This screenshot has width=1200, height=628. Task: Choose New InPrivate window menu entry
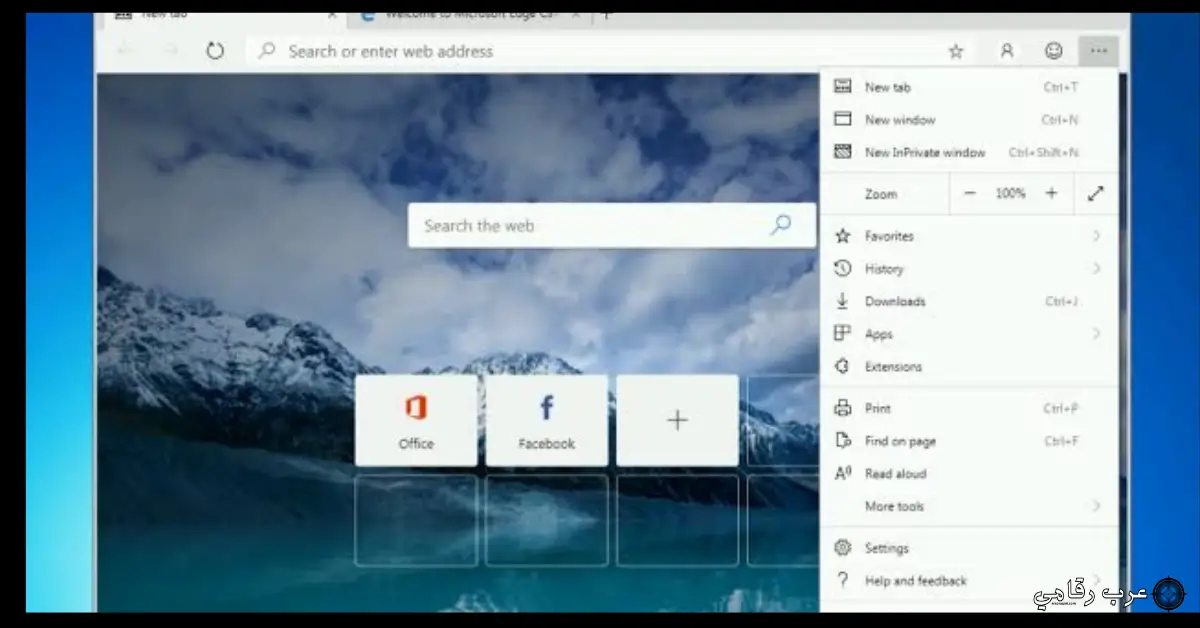pyautogui.click(x=968, y=153)
